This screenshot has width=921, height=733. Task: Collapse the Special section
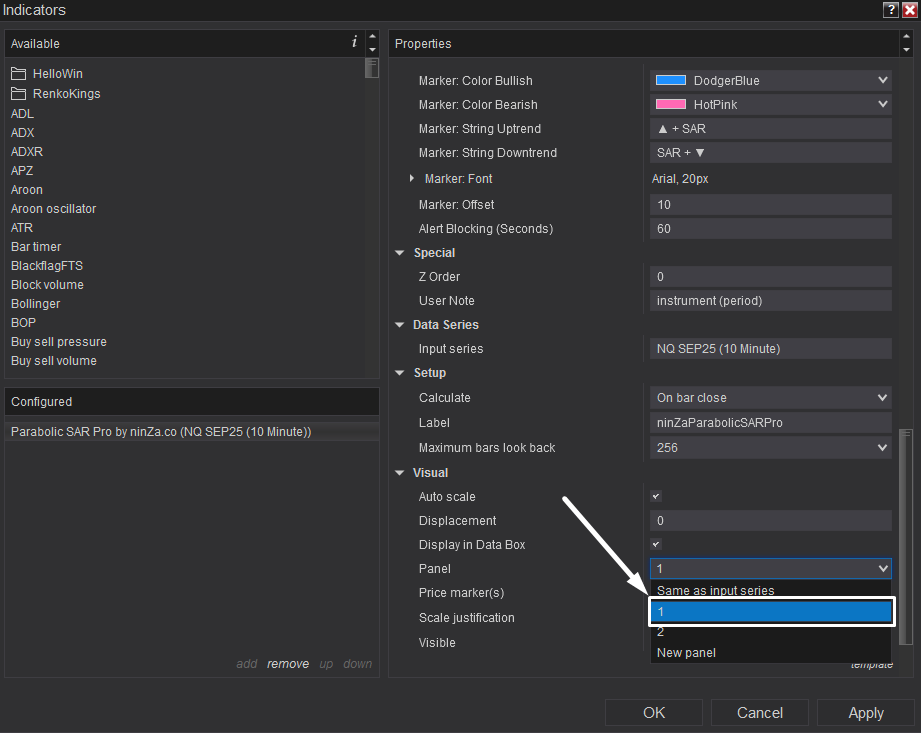click(400, 253)
